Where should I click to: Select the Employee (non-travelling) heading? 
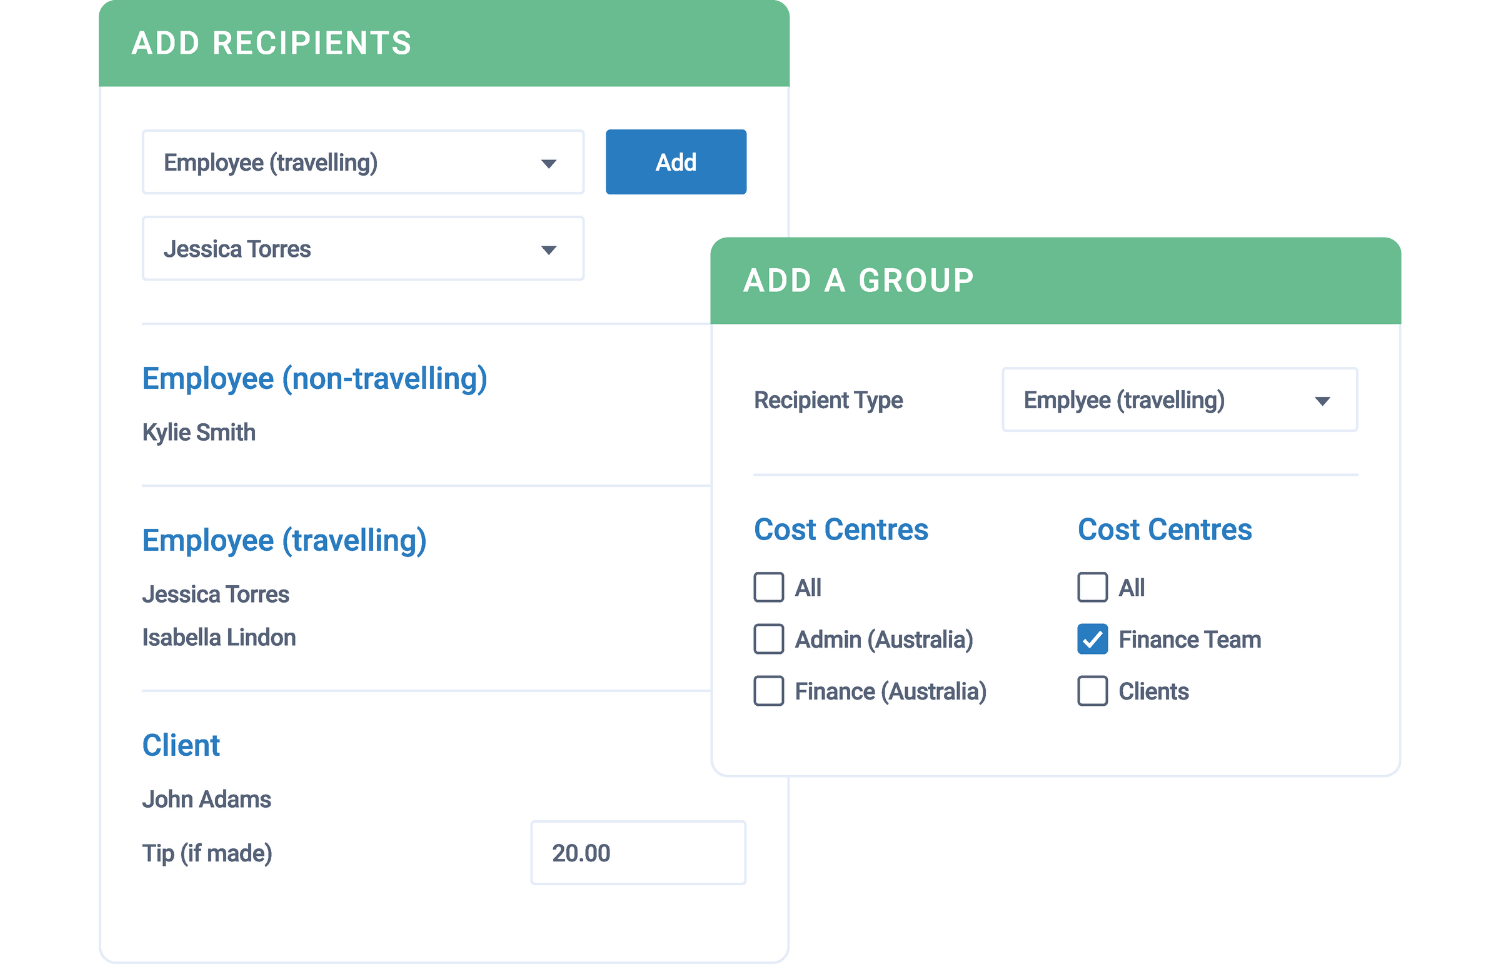(314, 379)
